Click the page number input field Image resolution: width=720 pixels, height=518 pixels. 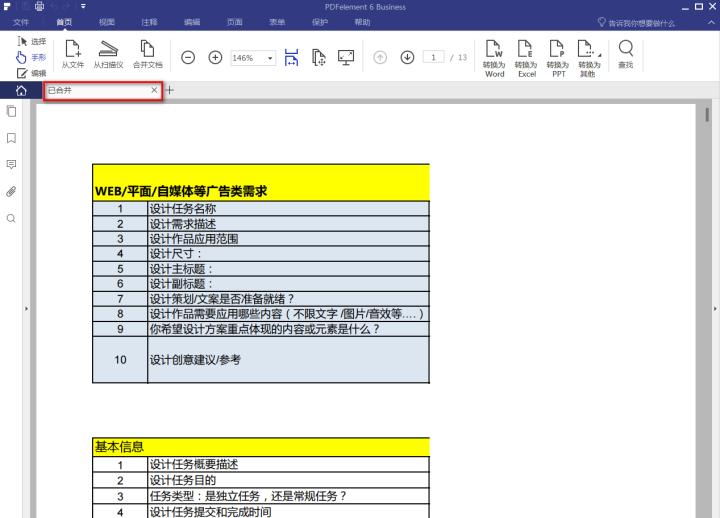click(x=433, y=57)
